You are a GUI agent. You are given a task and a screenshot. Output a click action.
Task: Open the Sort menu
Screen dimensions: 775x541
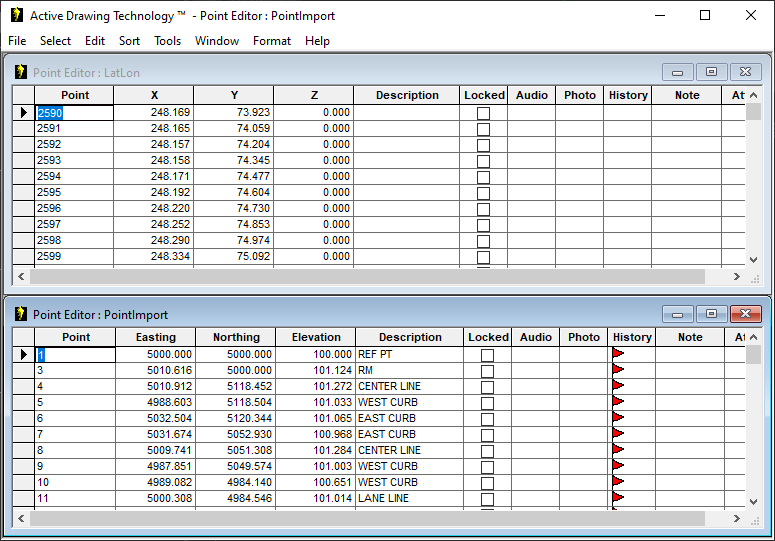[x=129, y=41]
